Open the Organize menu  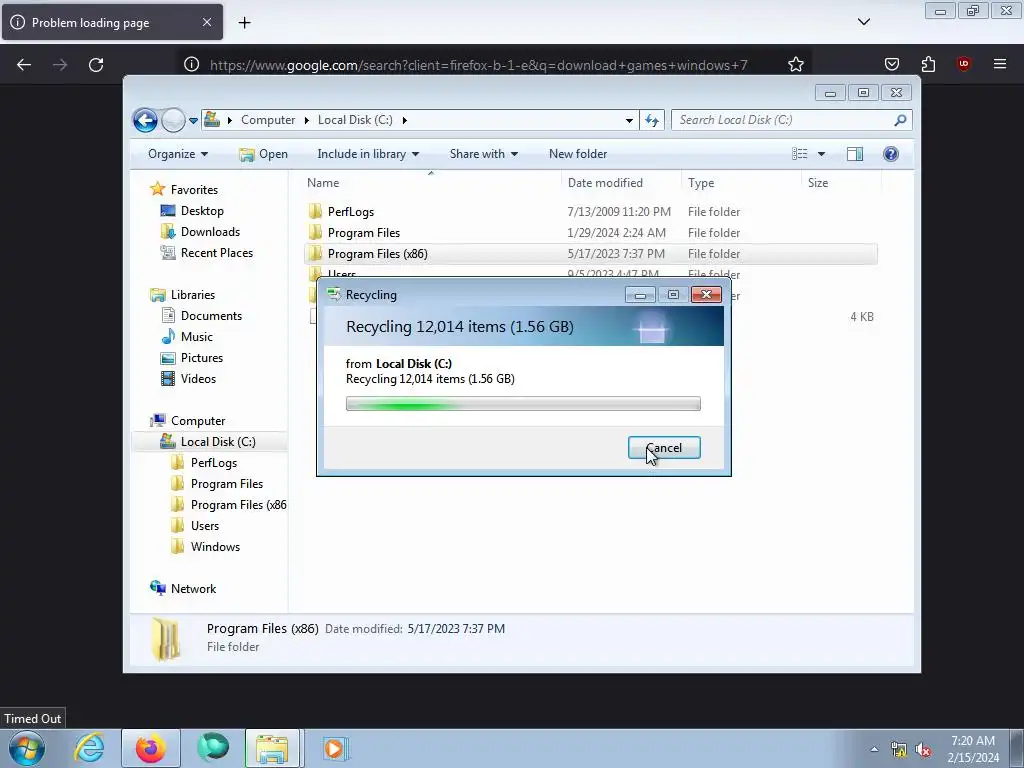click(178, 154)
